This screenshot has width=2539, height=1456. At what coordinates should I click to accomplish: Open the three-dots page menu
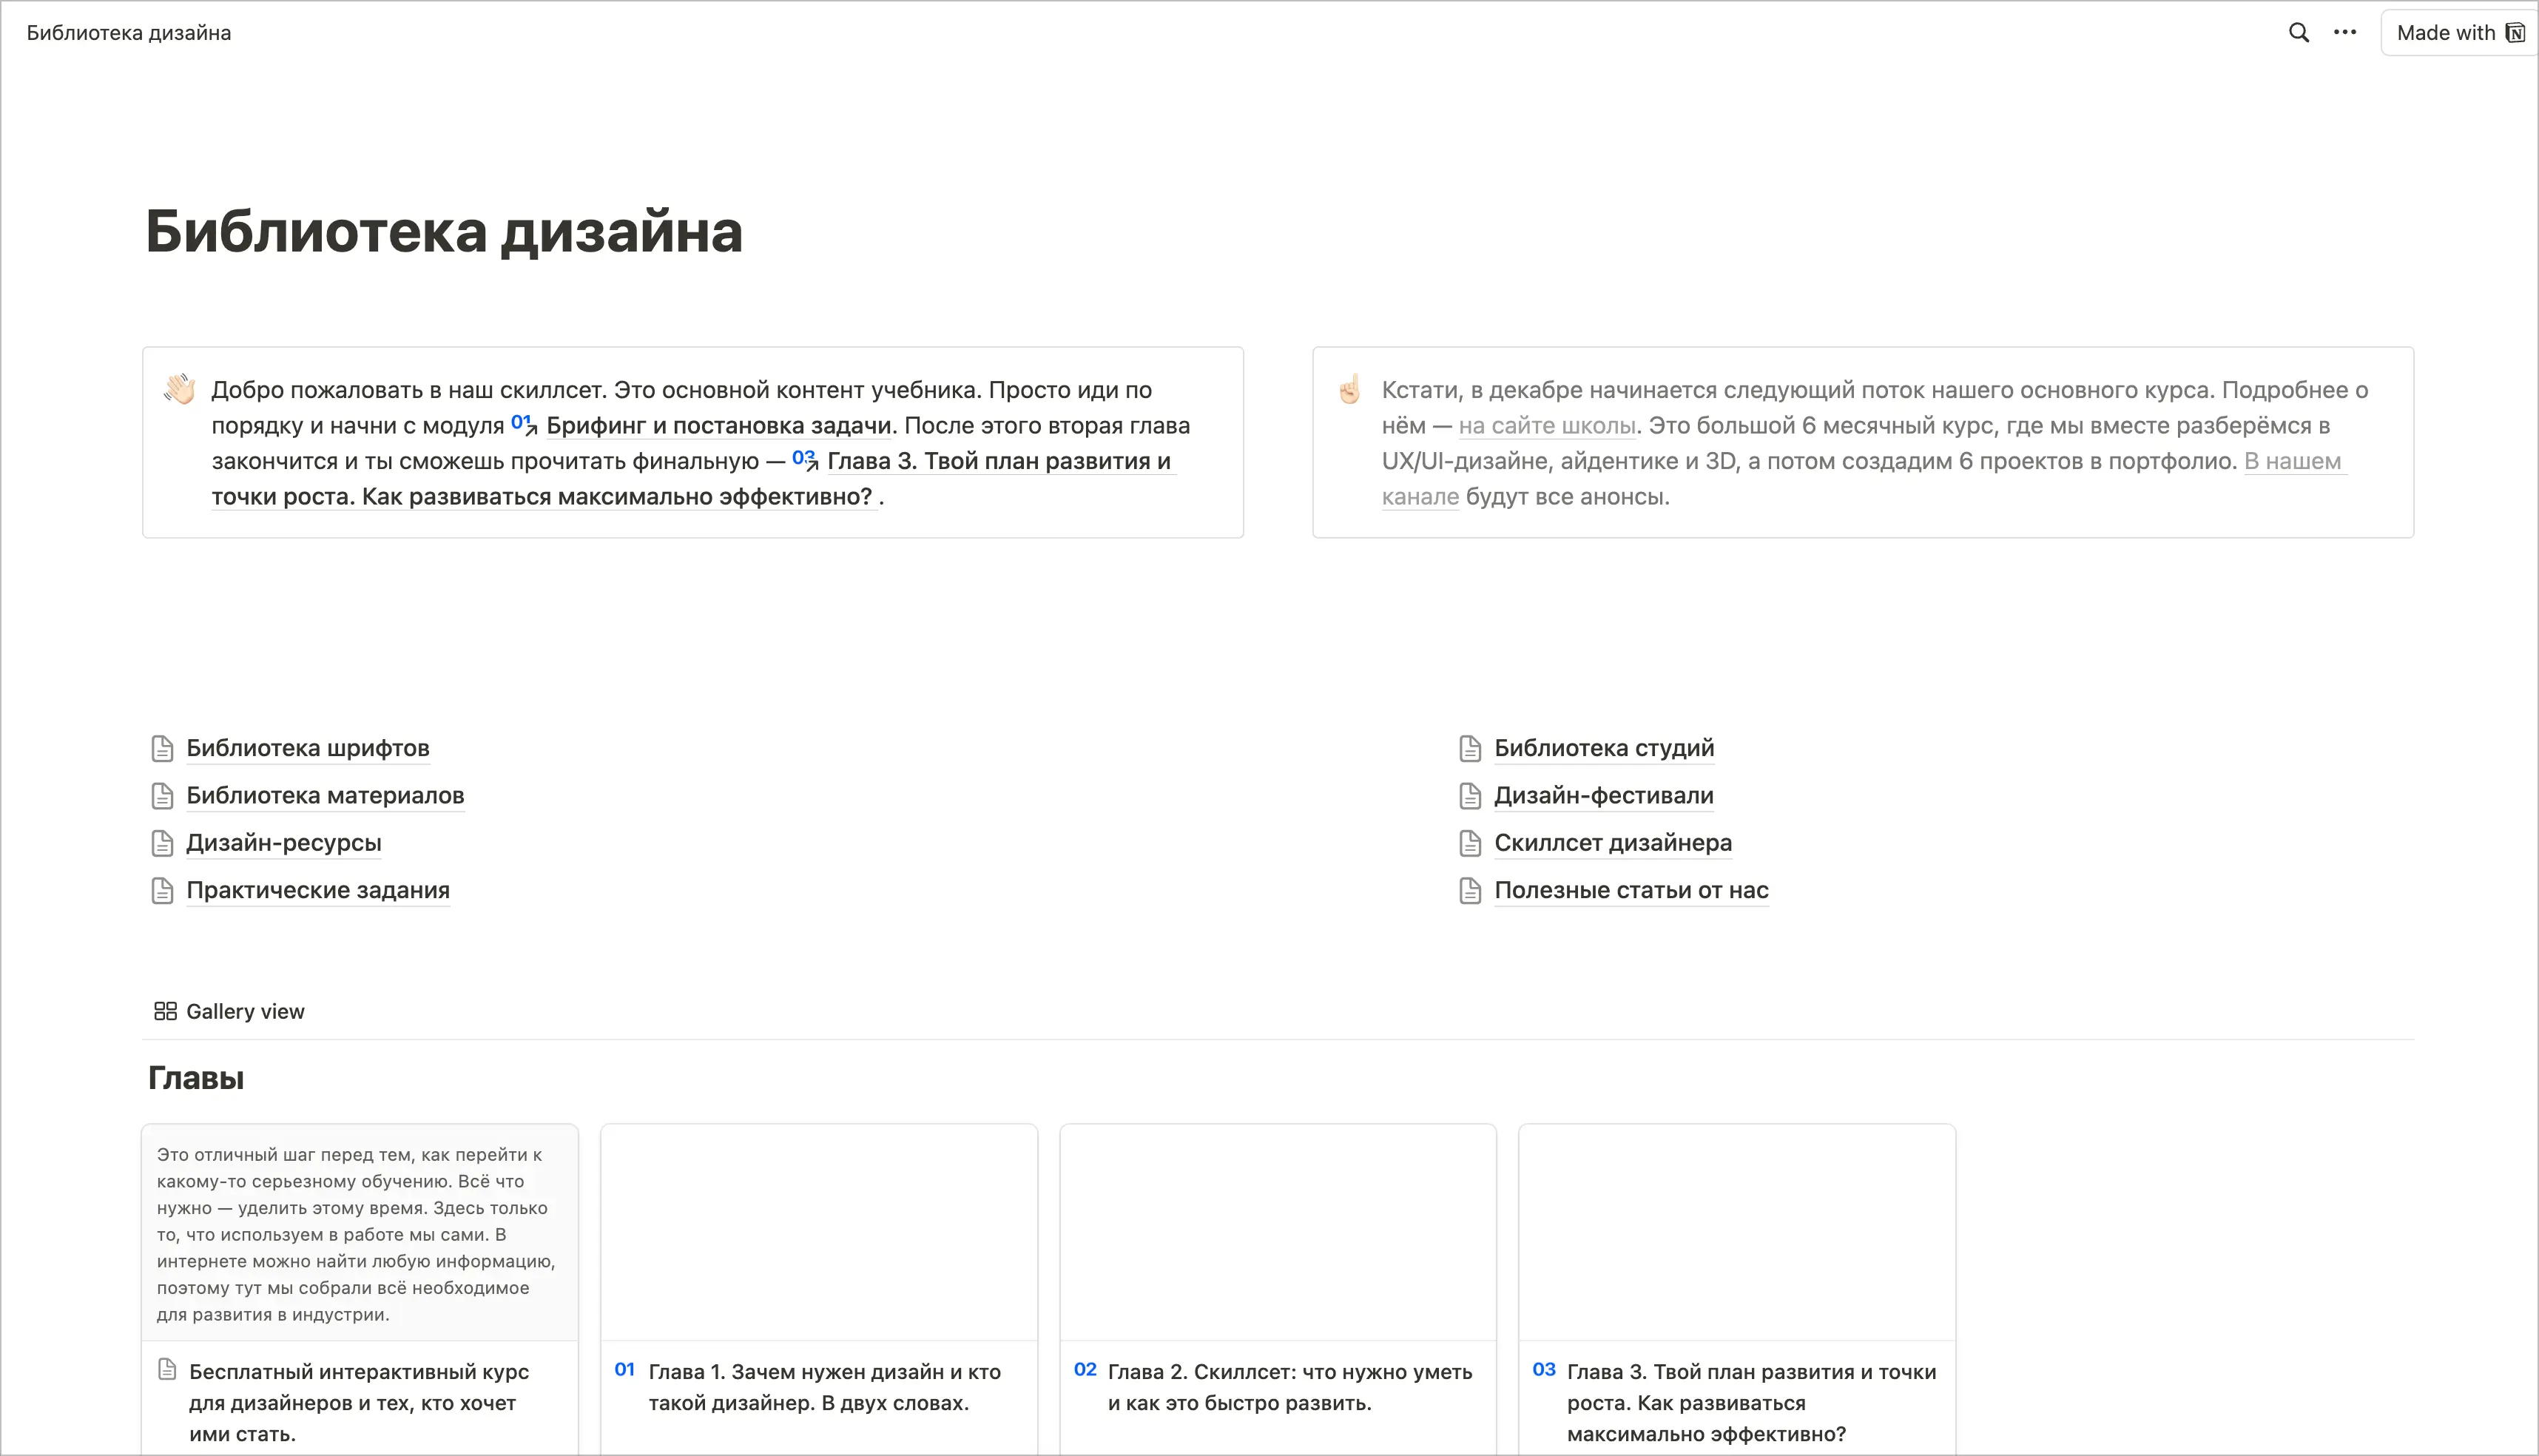pos(2345,33)
